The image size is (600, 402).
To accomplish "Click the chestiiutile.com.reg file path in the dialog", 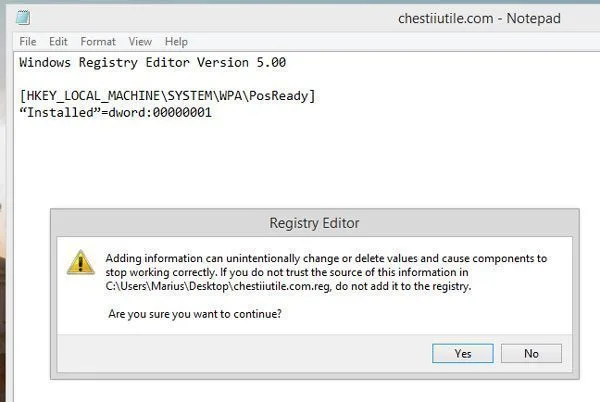I will pyautogui.click(x=218, y=286).
